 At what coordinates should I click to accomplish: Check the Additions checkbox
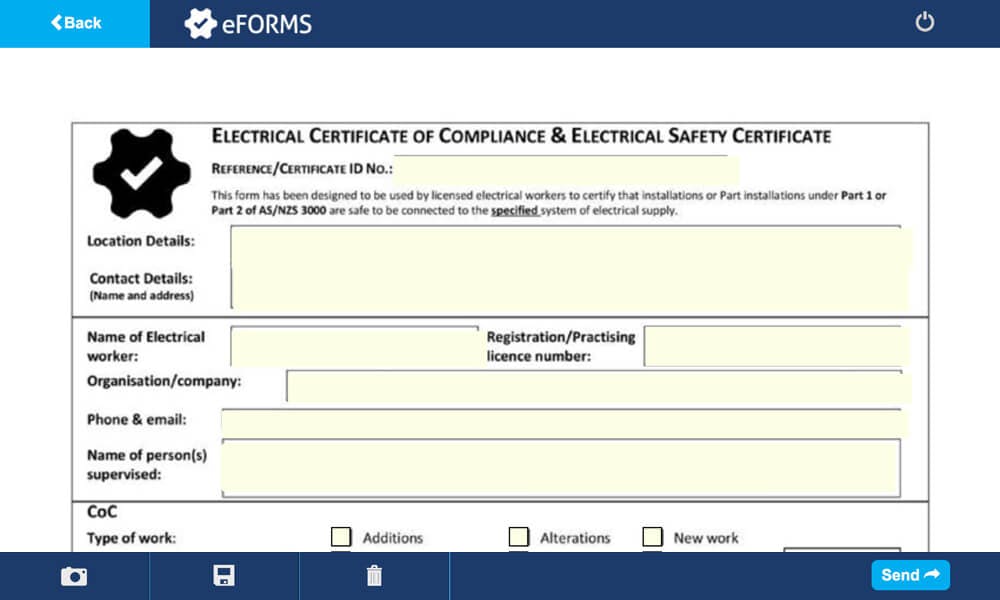pos(341,537)
